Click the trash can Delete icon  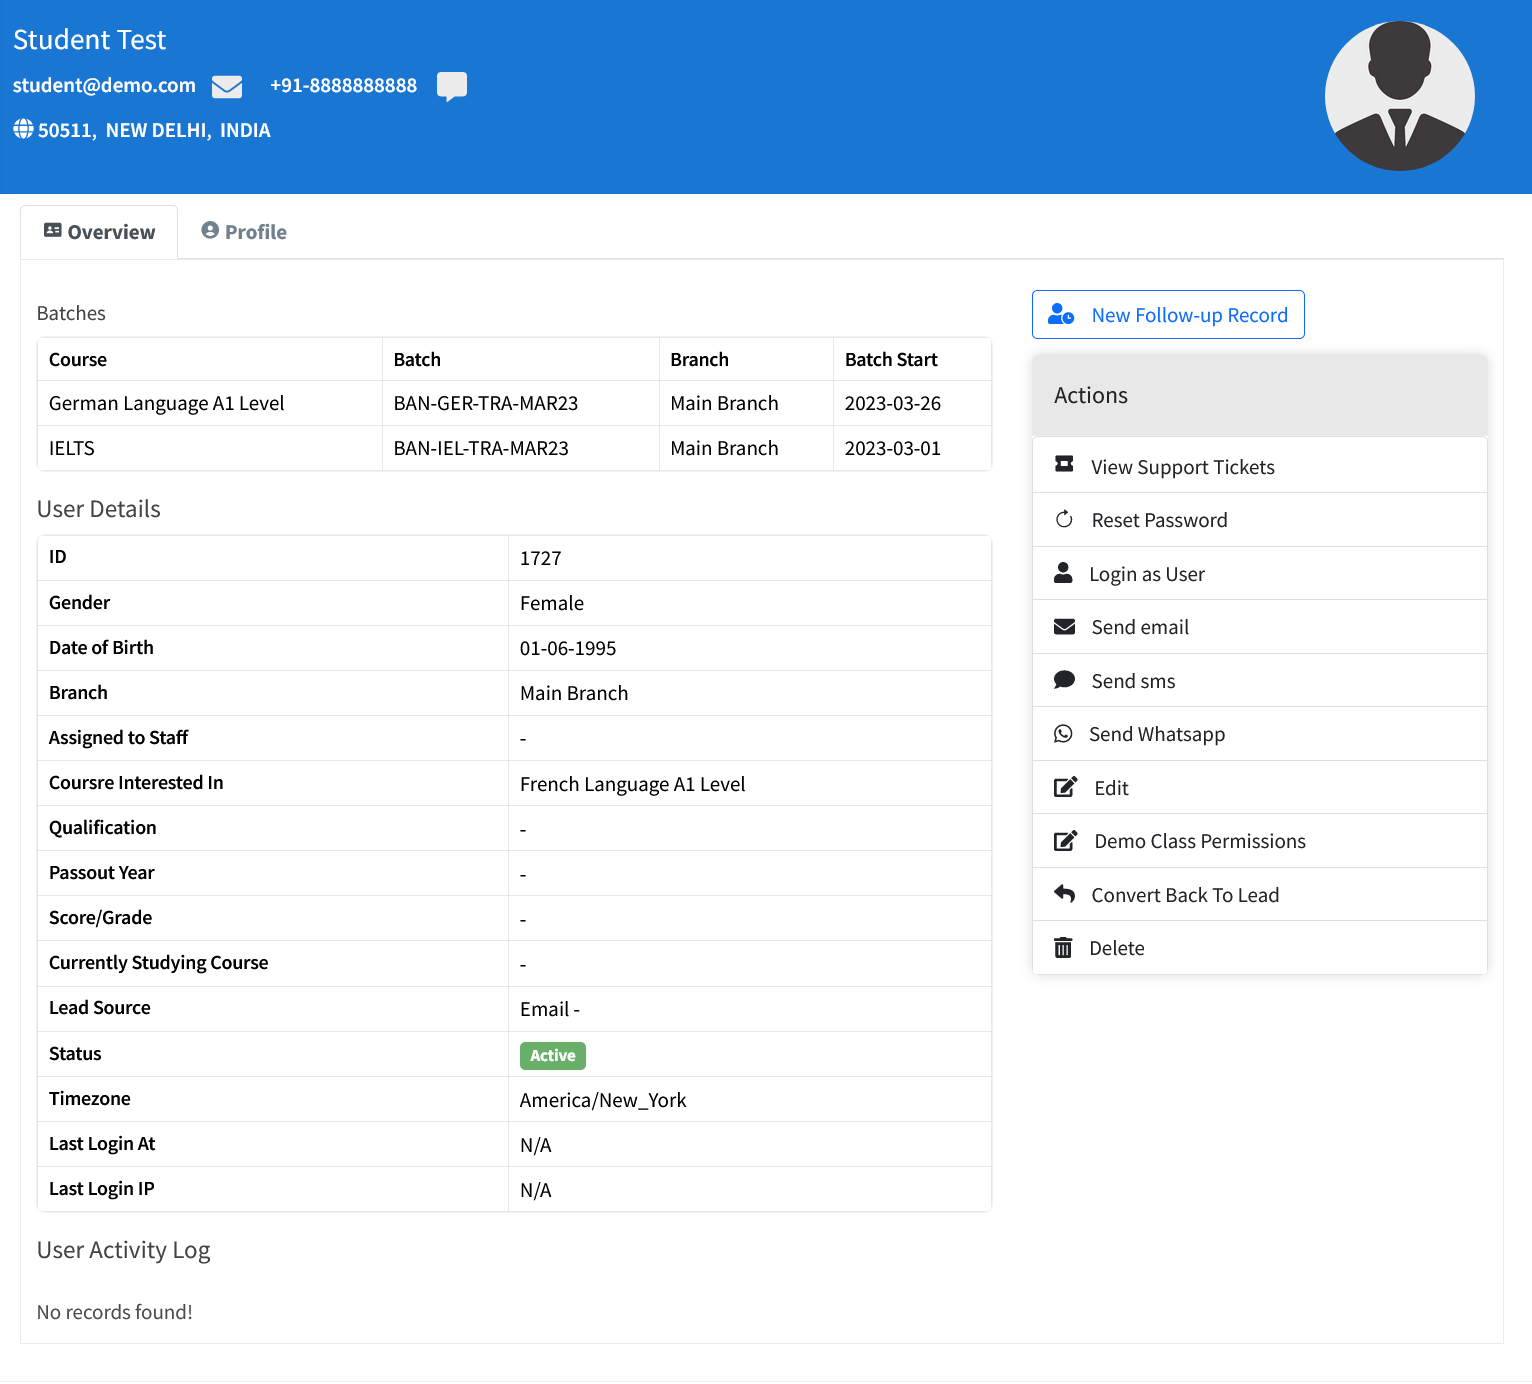(1063, 948)
